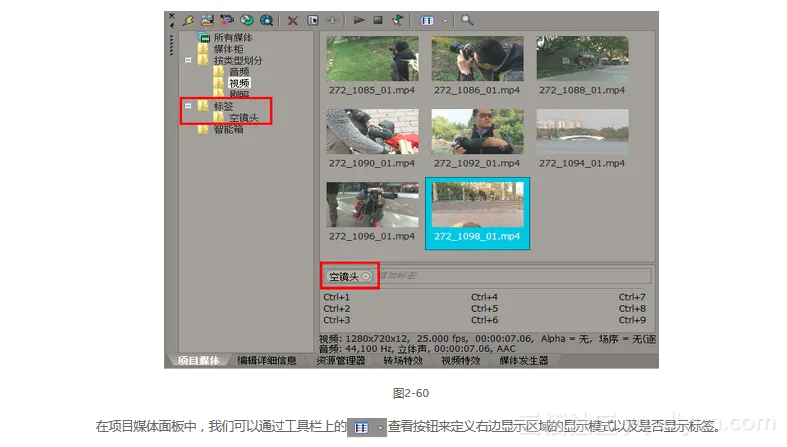Screen dimensions: 787x447
Task: Switch to the 编辑详细信息 tab
Action: coord(267,361)
